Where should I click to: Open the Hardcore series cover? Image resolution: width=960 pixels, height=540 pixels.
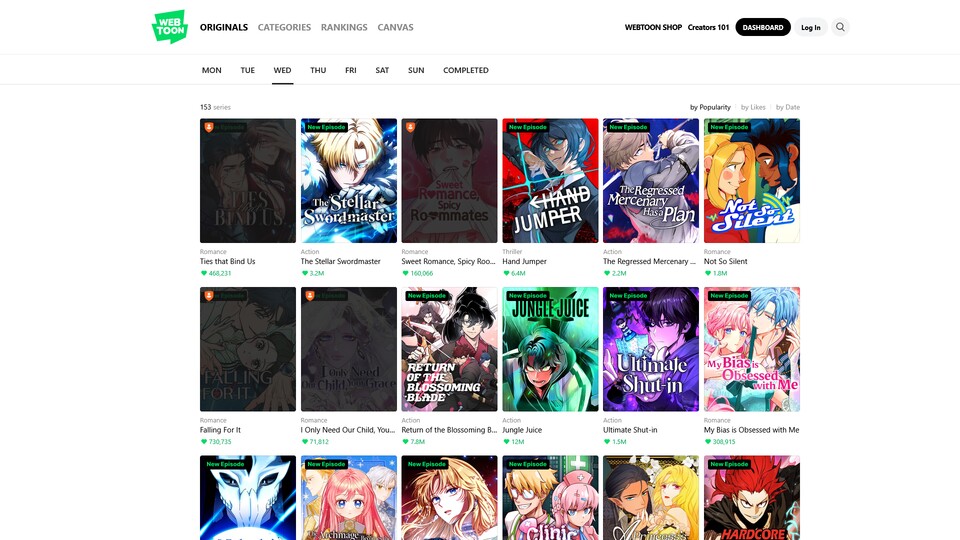click(752, 498)
